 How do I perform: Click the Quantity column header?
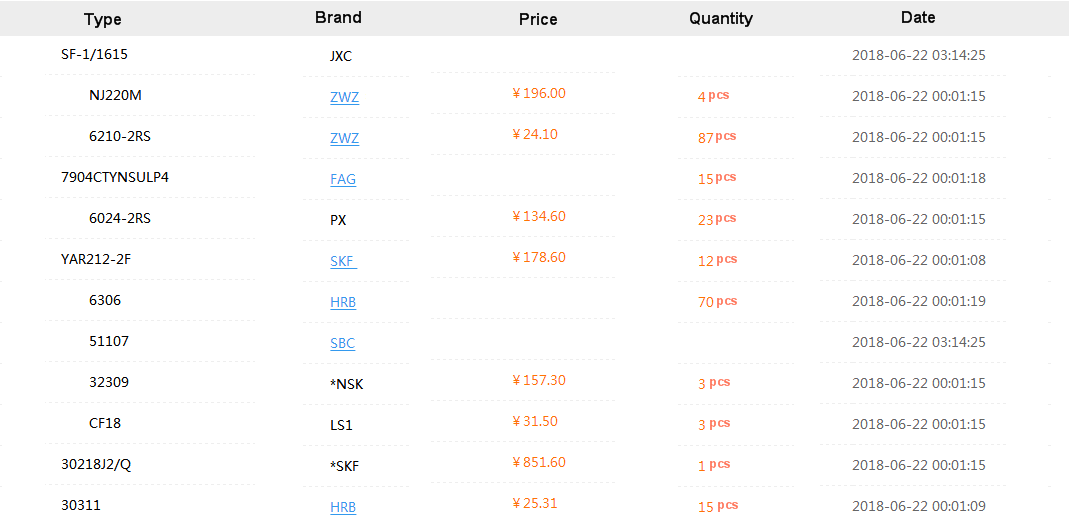[x=720, y=18]
